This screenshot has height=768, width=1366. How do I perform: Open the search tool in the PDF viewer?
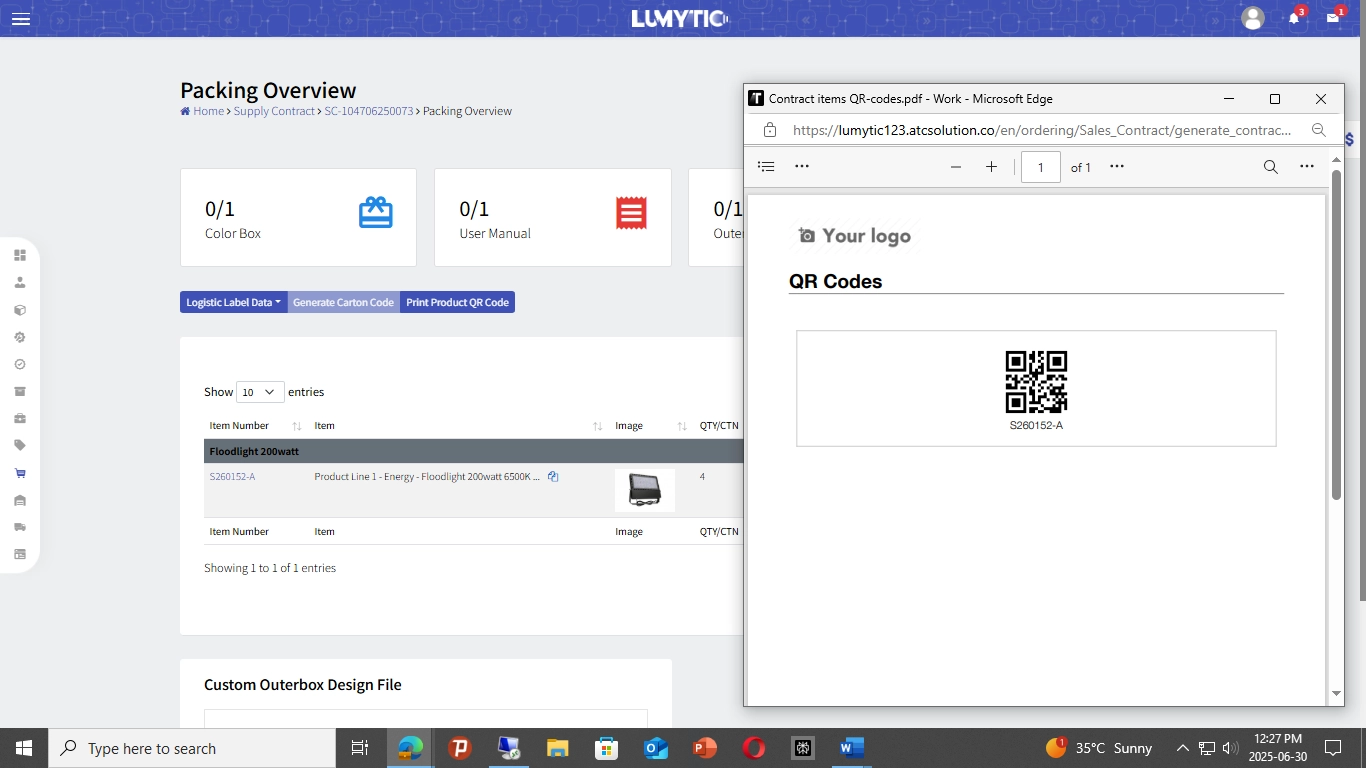click(1270, 167)
